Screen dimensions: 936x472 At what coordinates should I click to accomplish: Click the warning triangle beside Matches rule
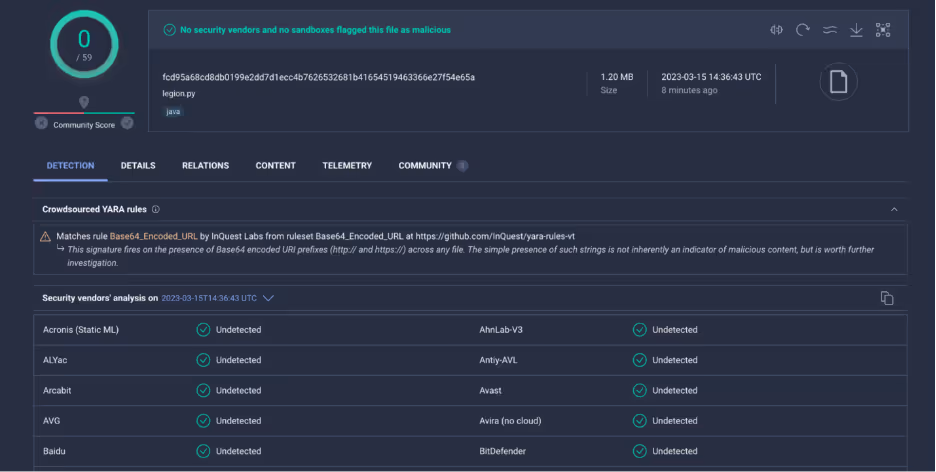point(45,237)
